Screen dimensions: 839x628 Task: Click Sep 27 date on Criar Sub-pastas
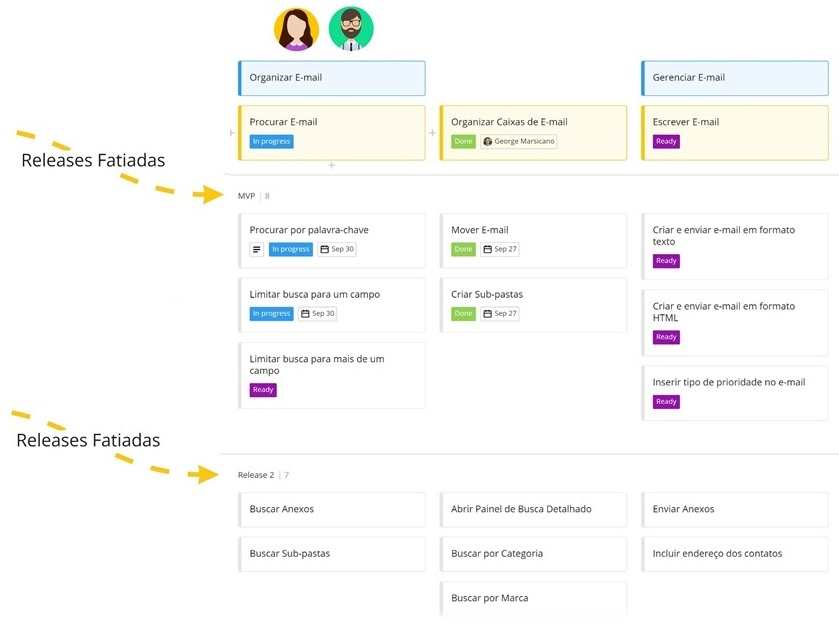(x=500, y=313)
